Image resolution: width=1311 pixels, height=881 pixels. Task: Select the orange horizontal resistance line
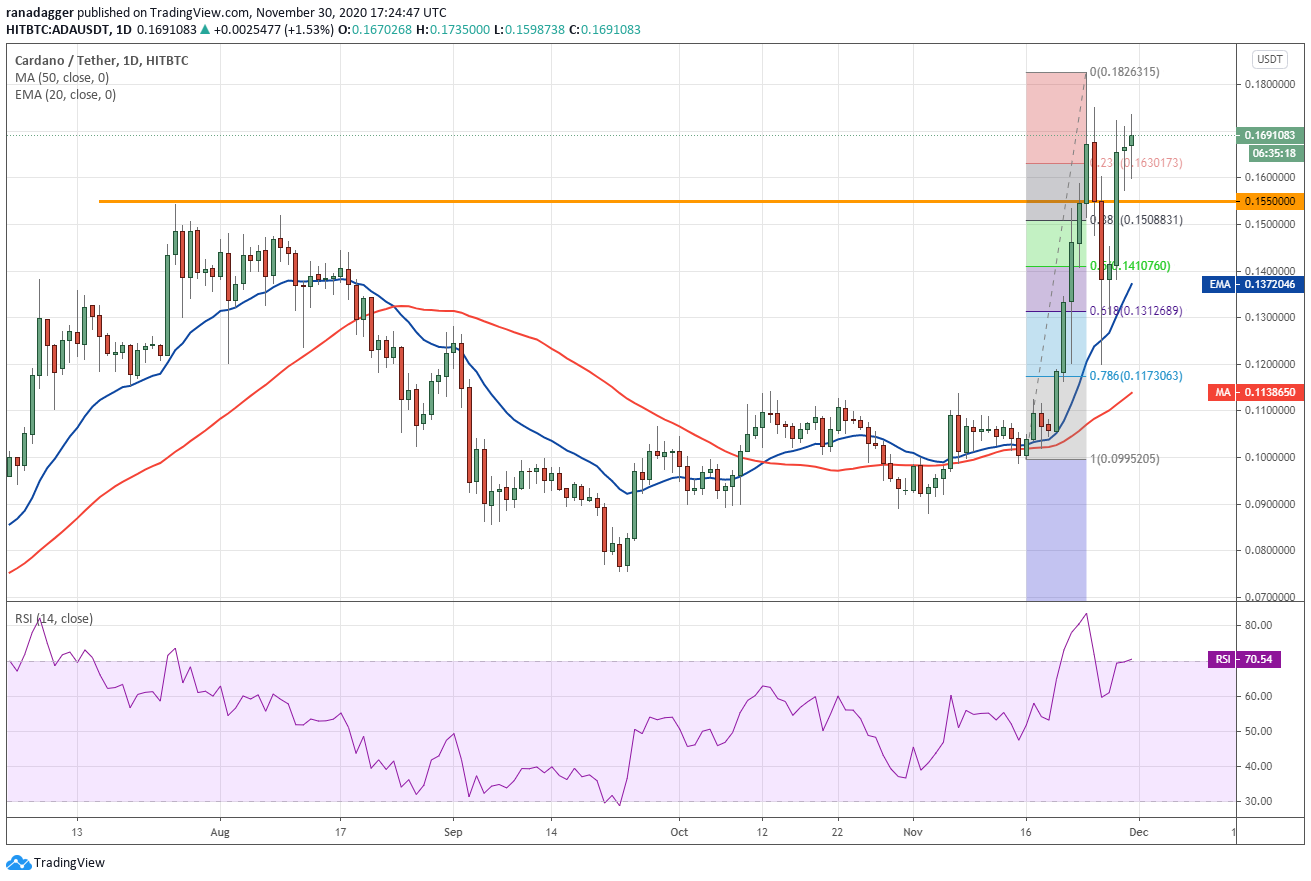[x=667, y=201]
